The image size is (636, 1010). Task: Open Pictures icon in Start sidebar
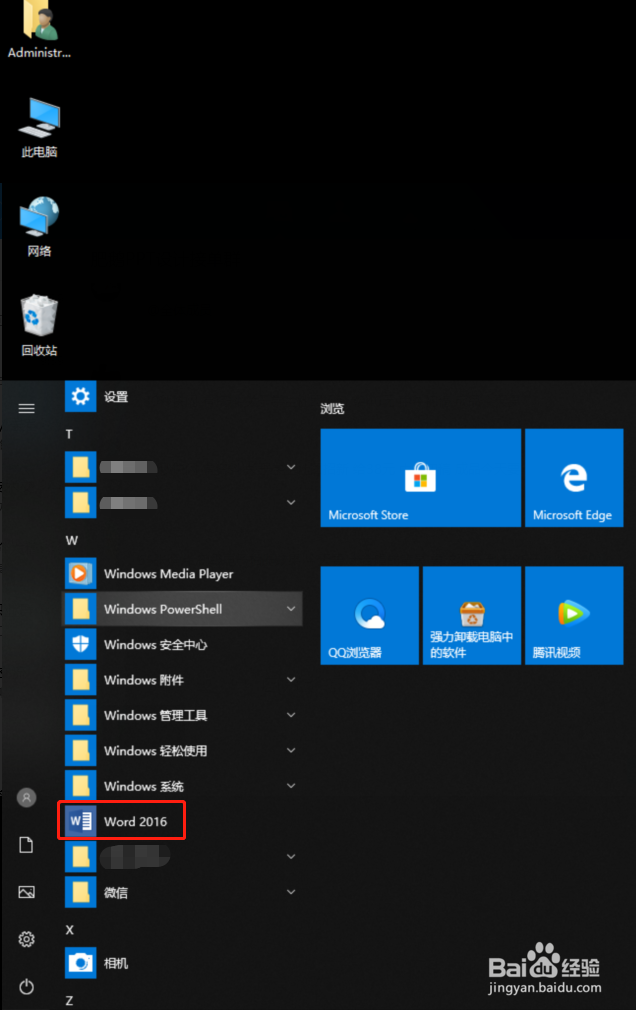tap(26, 892)
